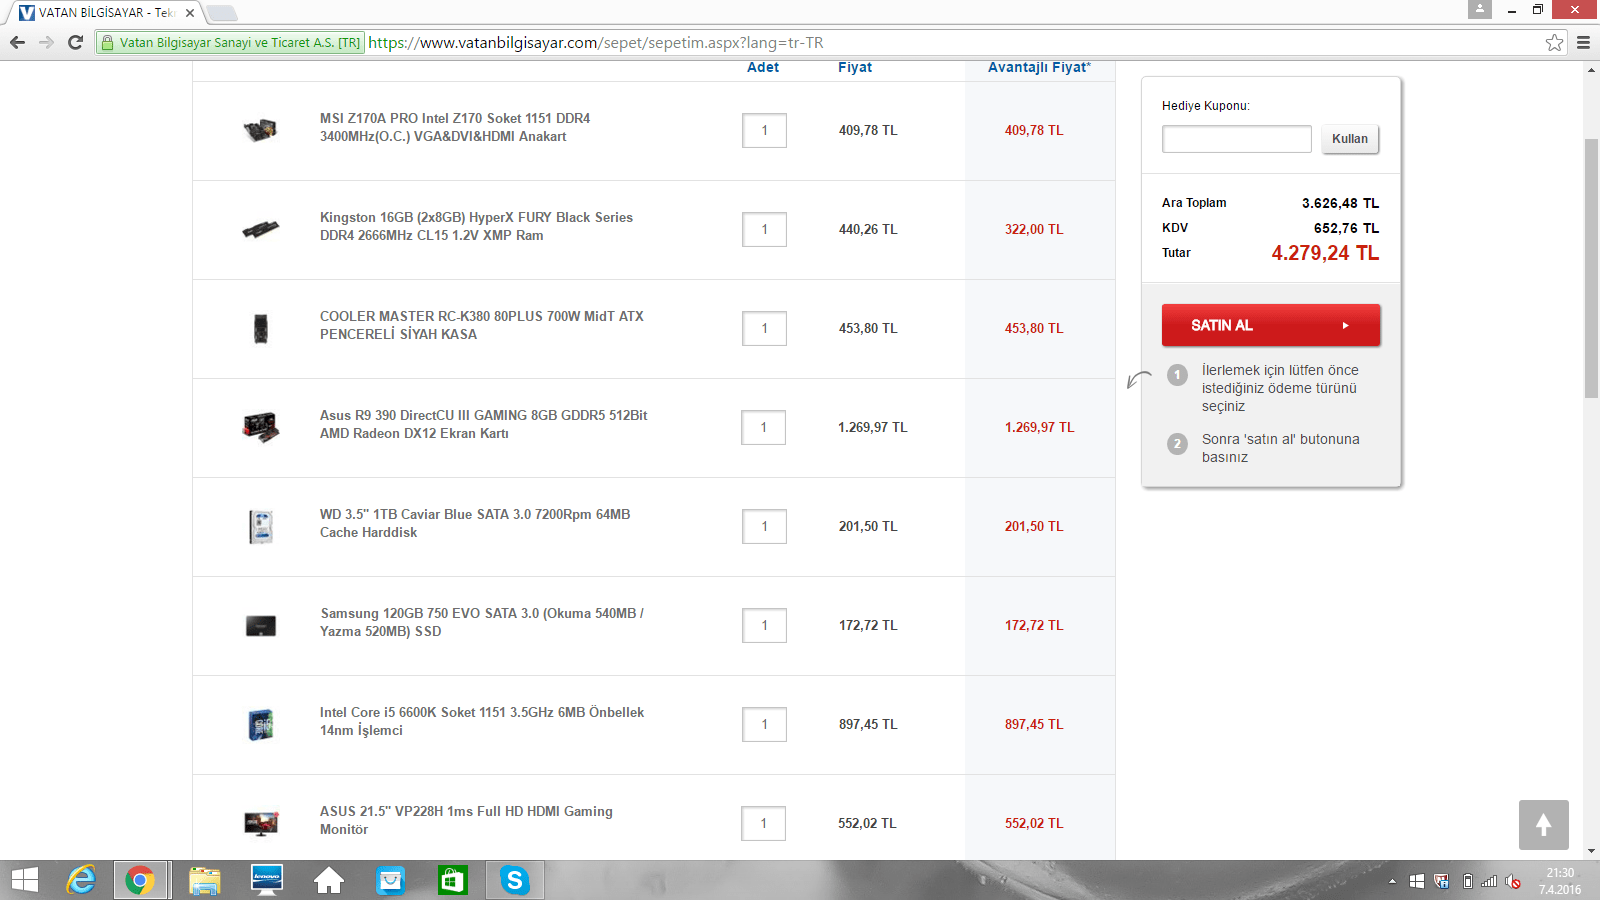Open the Intel Core i5 6600K thumbnail

tap(260, 724)
